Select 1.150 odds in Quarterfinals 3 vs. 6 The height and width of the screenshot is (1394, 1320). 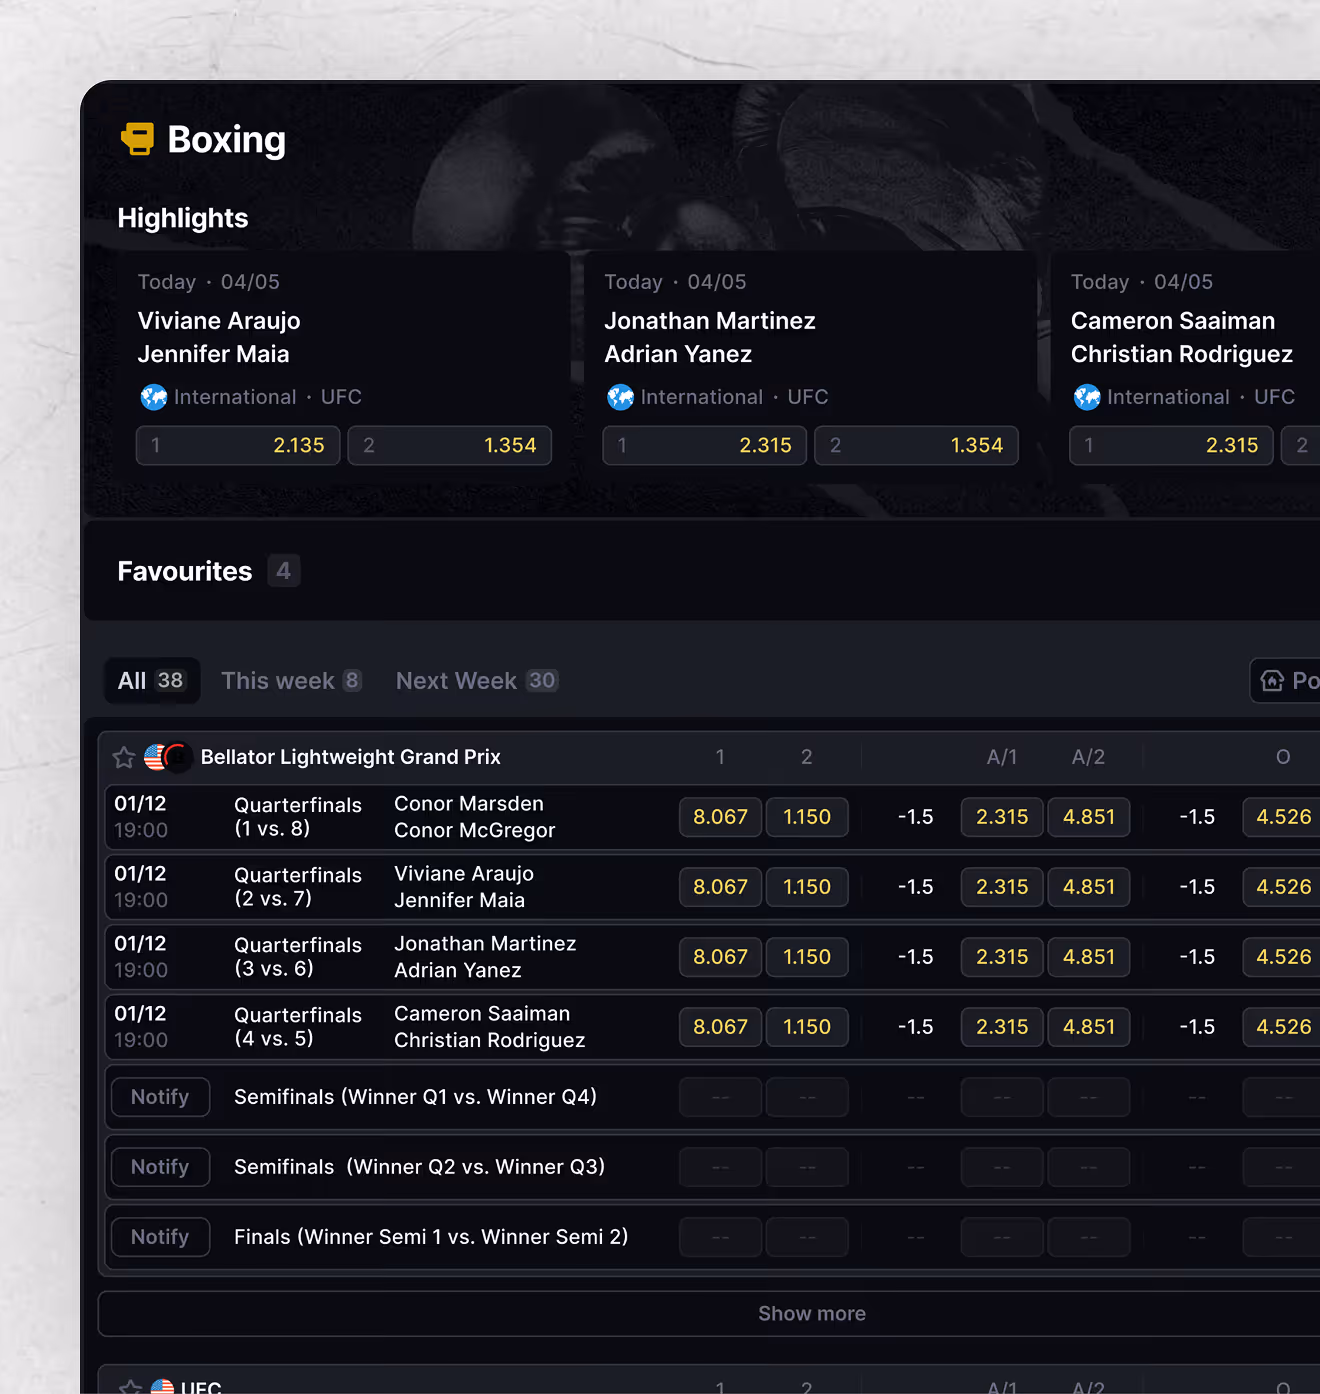pos(807,957)
